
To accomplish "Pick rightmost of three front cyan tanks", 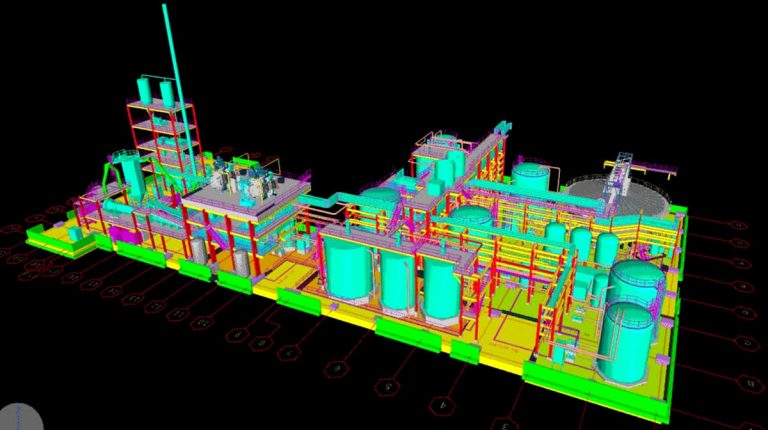I will pyautogui.click(x=440, y=292).
